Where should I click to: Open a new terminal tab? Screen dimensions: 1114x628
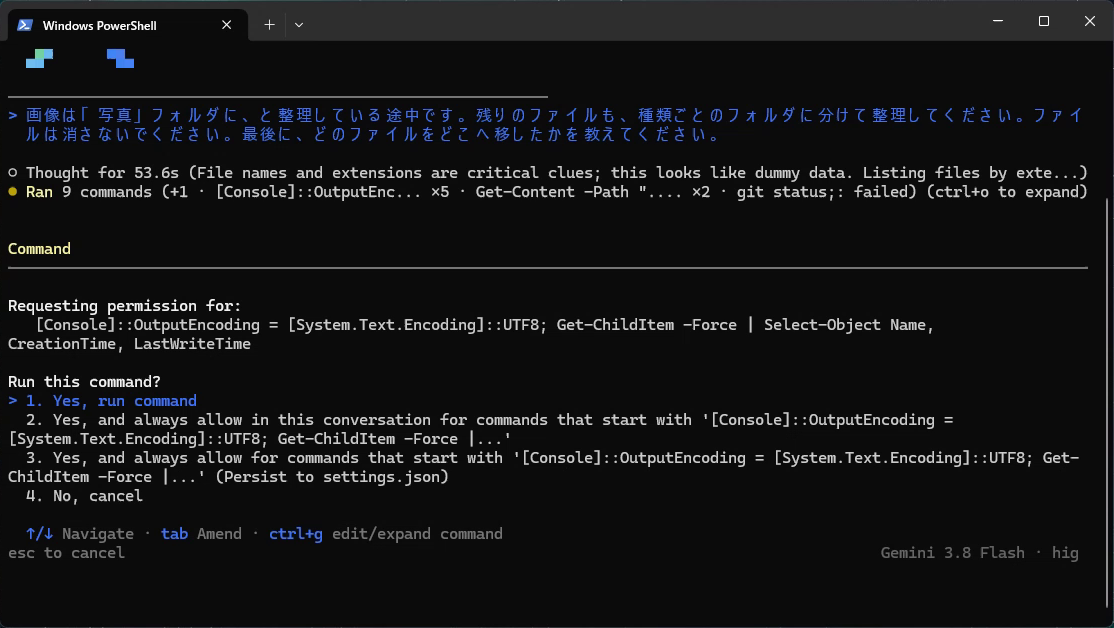[x=269, y=25]
